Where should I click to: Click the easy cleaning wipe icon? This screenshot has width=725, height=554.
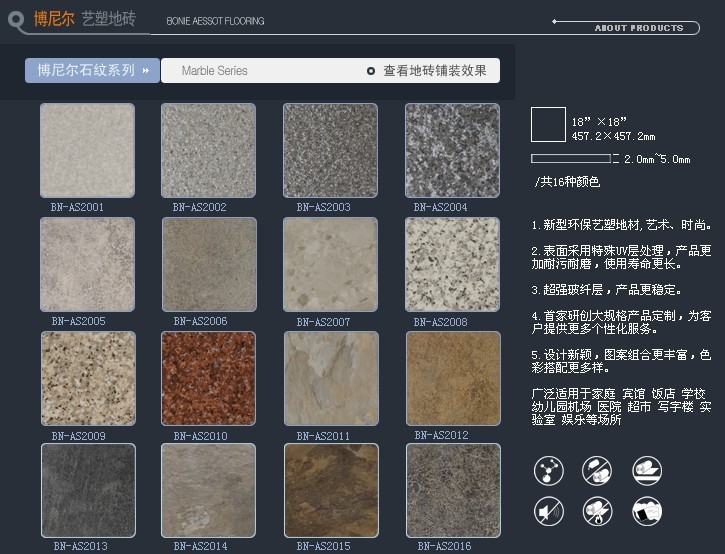coord(646,511)
